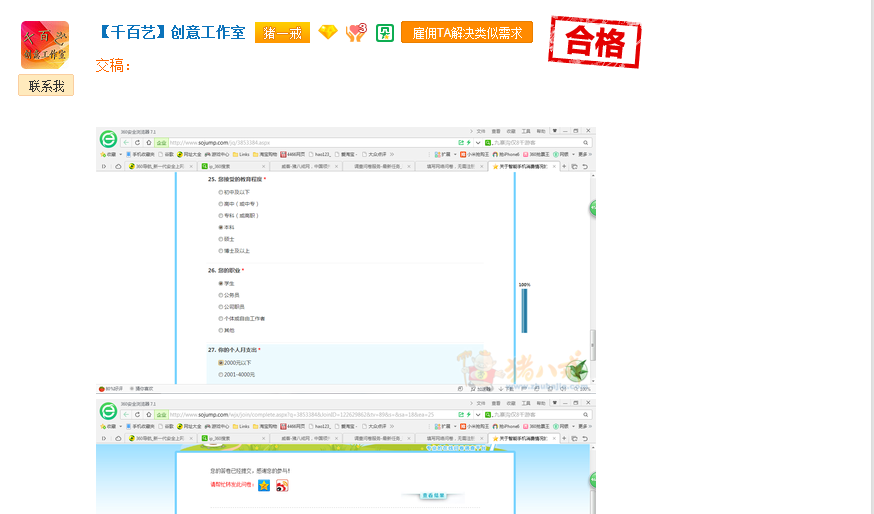Click the yellow diamond badge icon
874x514 pixels.
[327, 33]
